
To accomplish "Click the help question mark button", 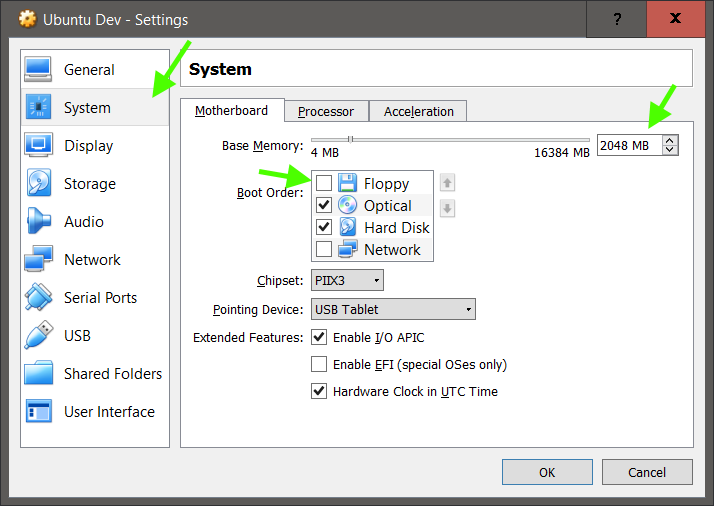I will click(x=617, y=19).
